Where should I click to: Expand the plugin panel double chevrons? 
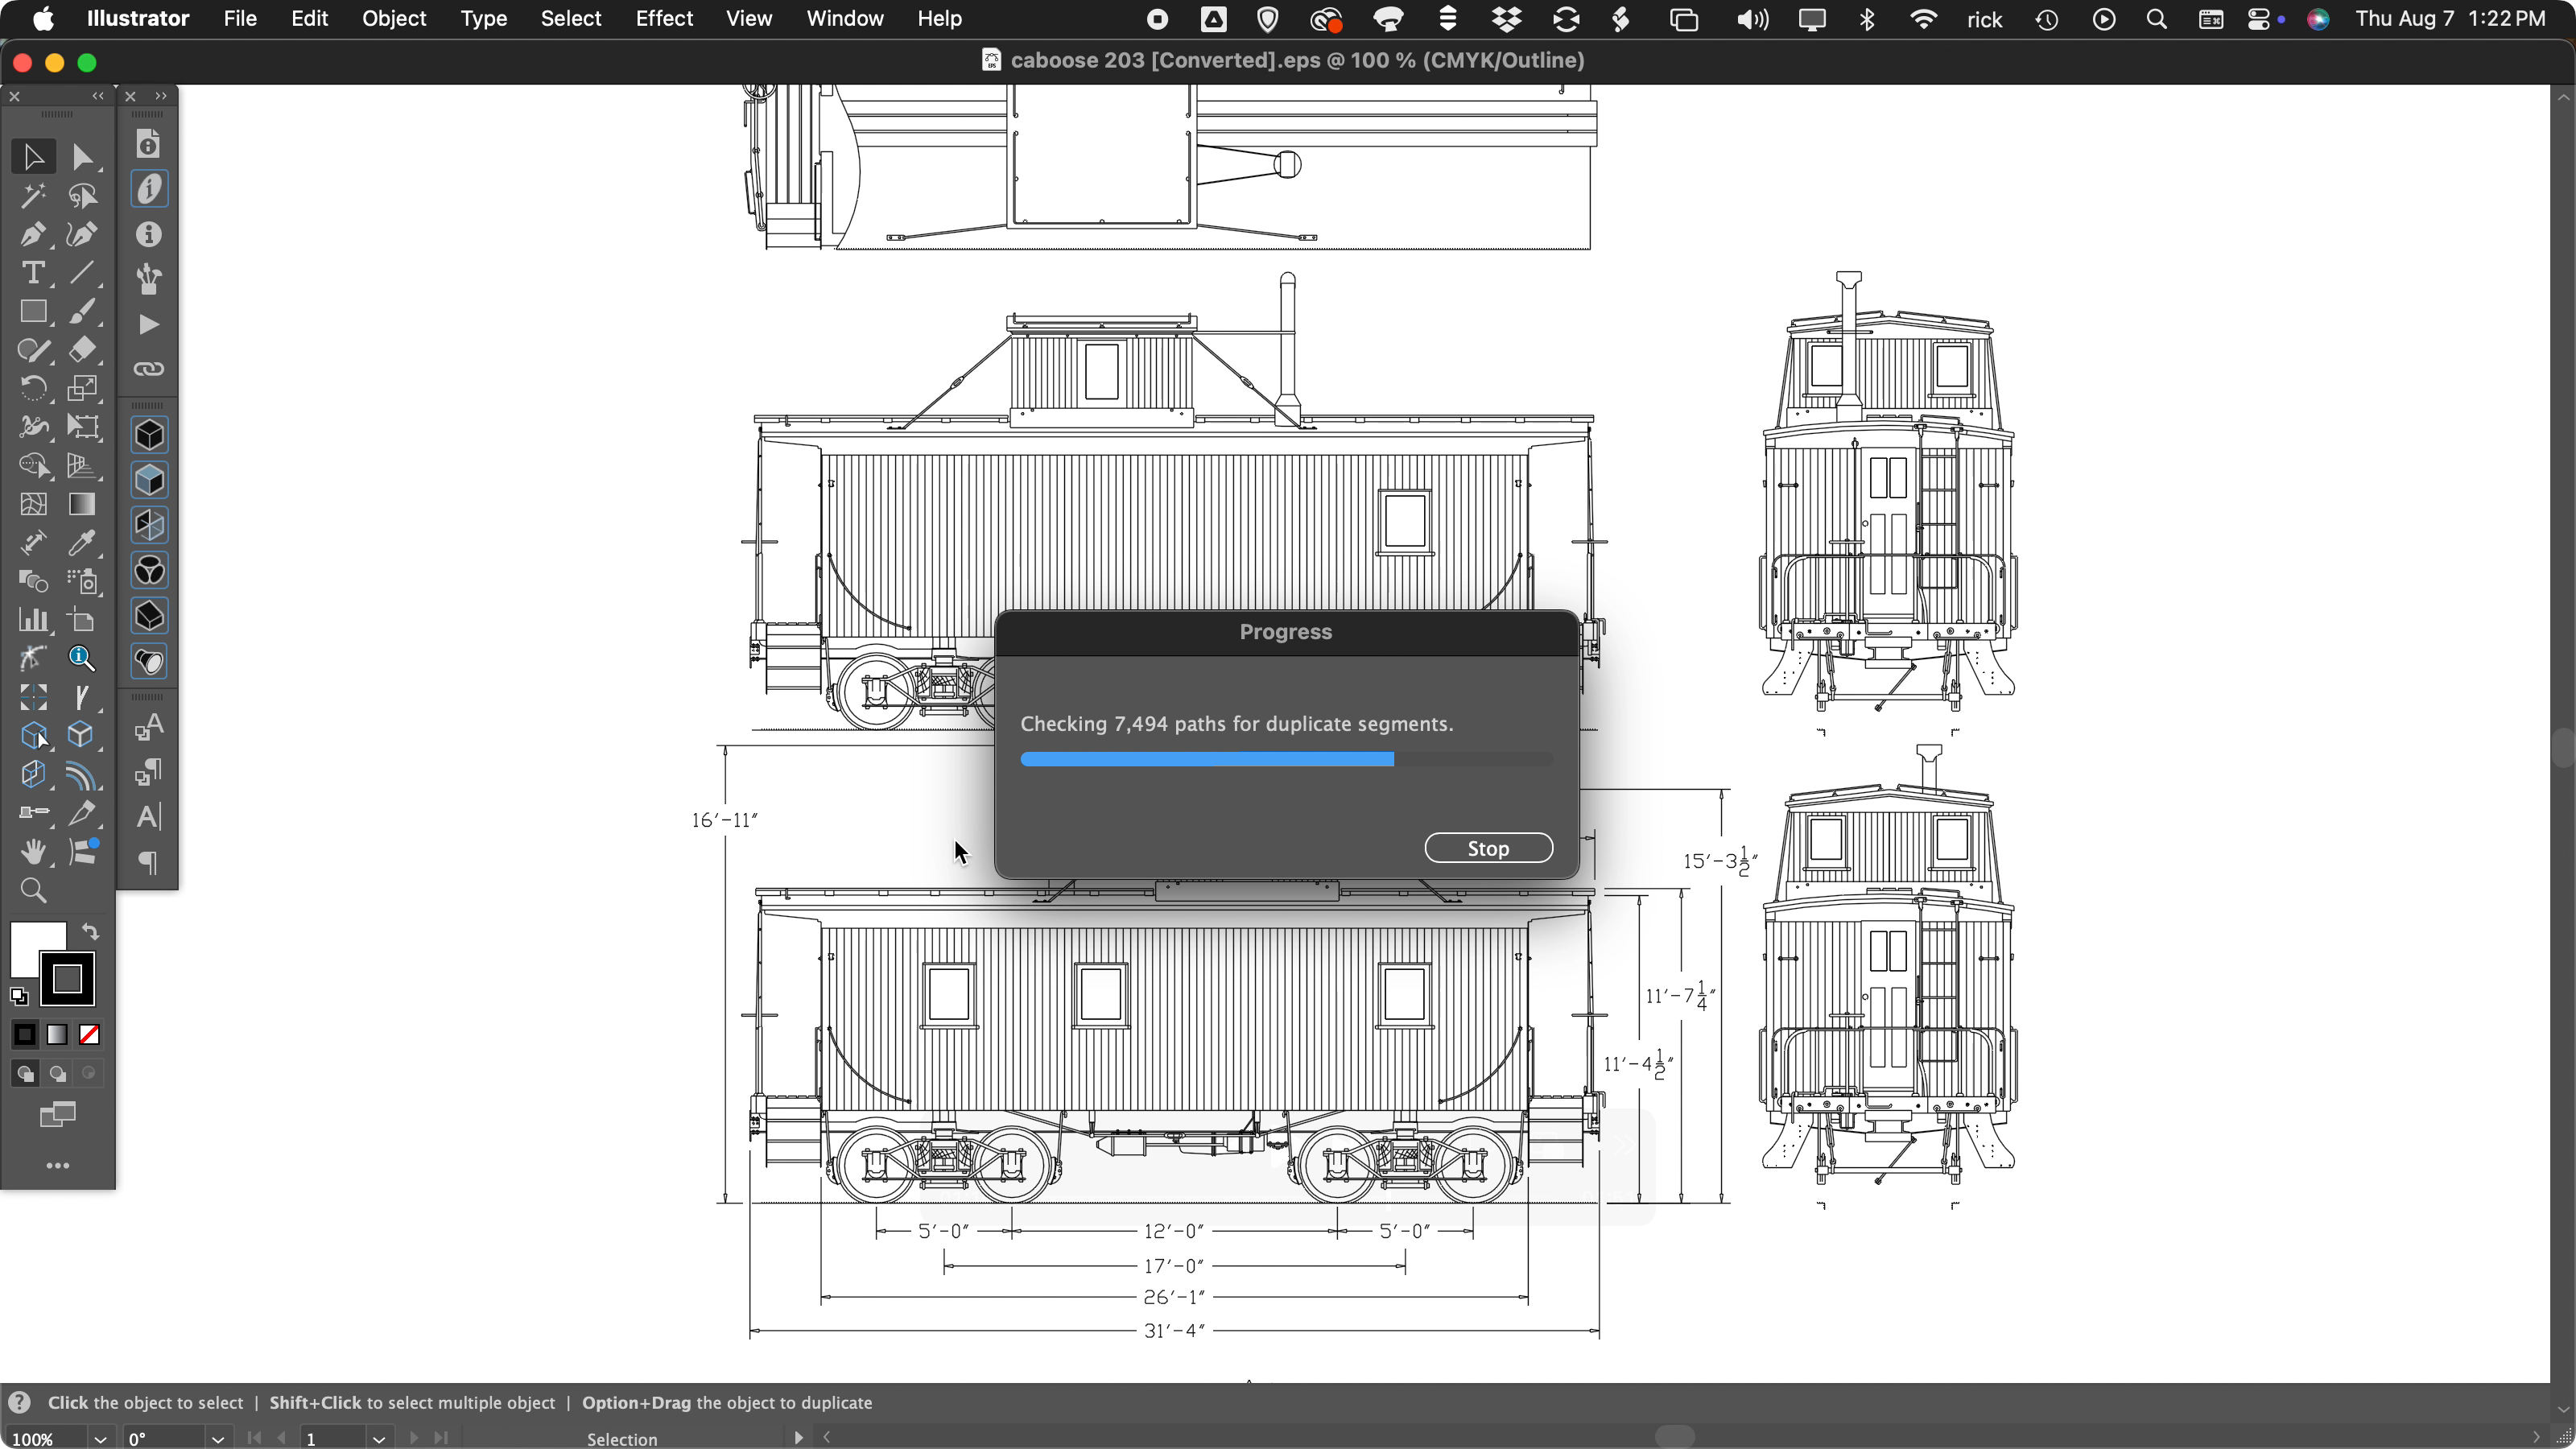[161, 96]
